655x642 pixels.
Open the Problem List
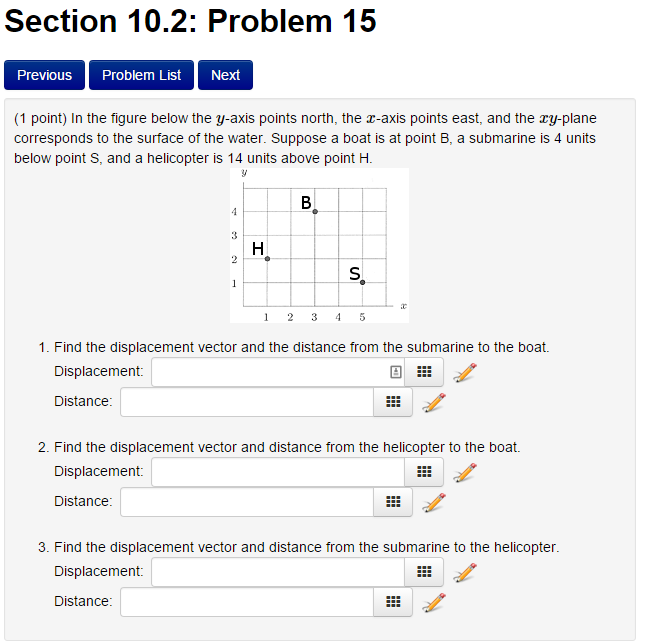(x=141, y=75)
